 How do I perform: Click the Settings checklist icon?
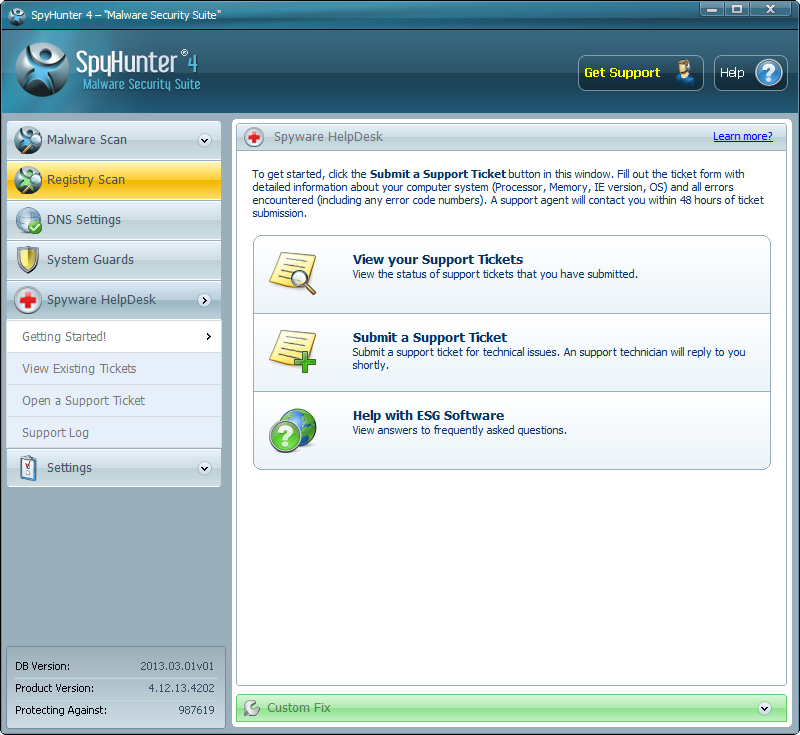(x=28, y=468)
